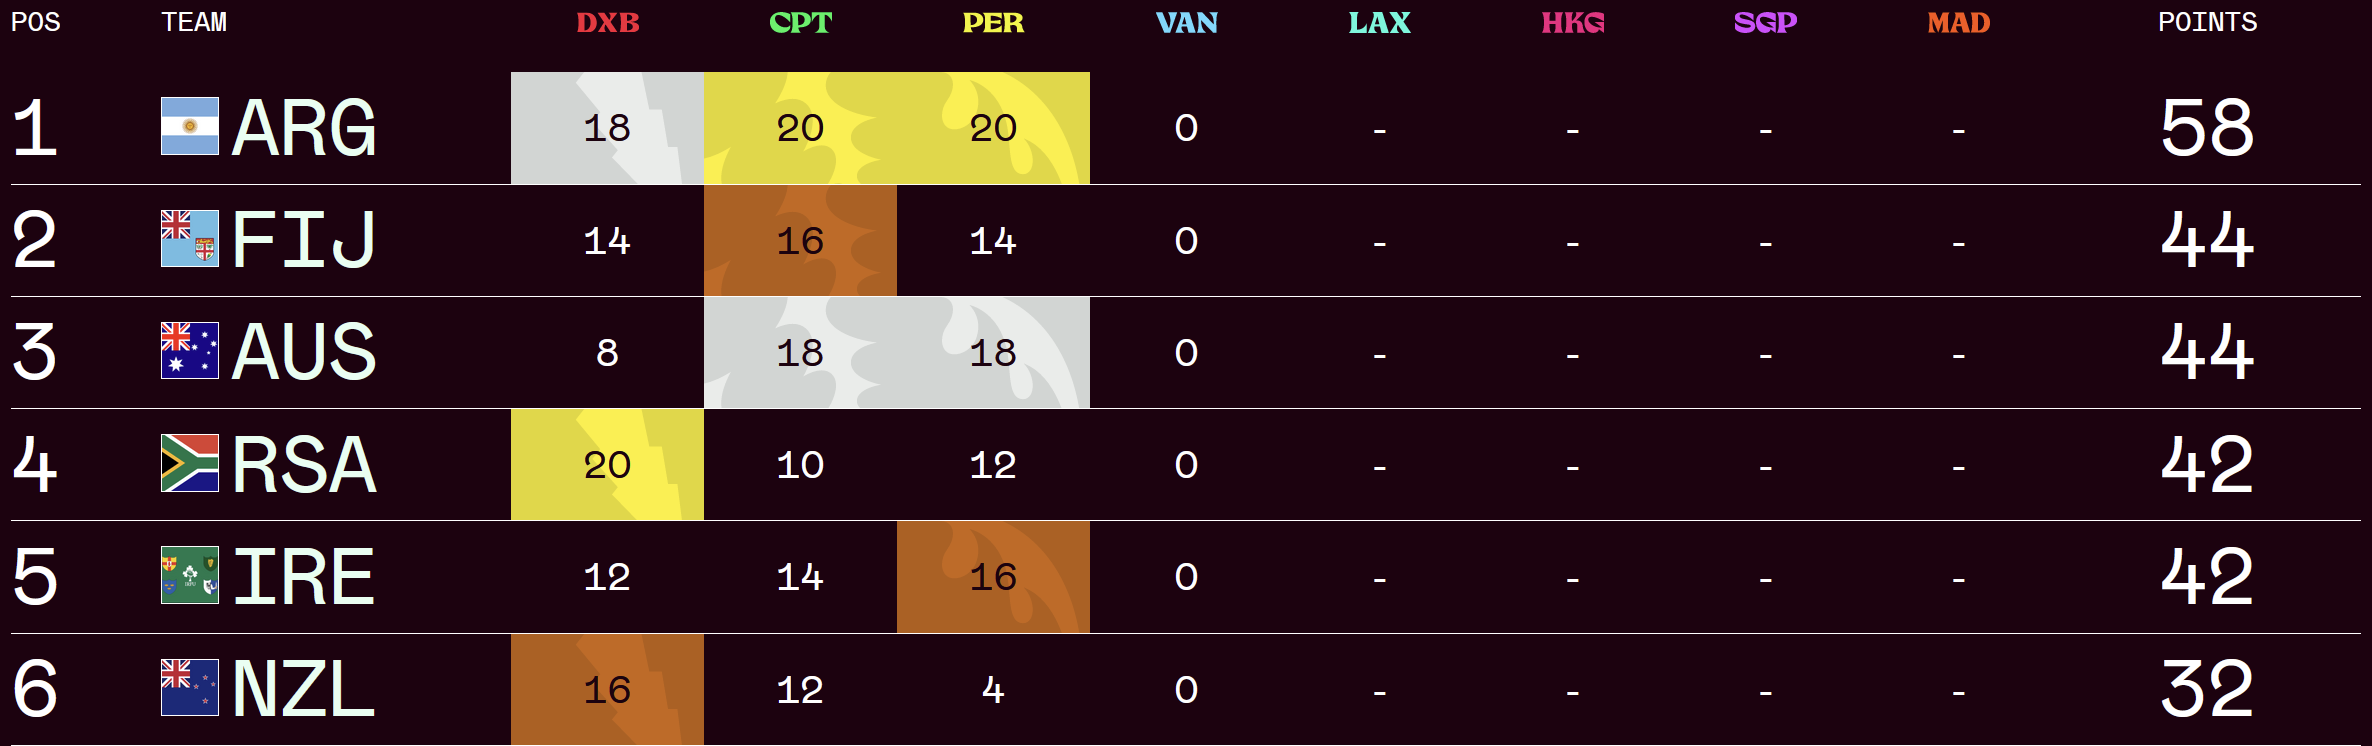Click New Zealand's bronze 16 Dubai cell
2372x746 pixels.
tap(607, 689)
